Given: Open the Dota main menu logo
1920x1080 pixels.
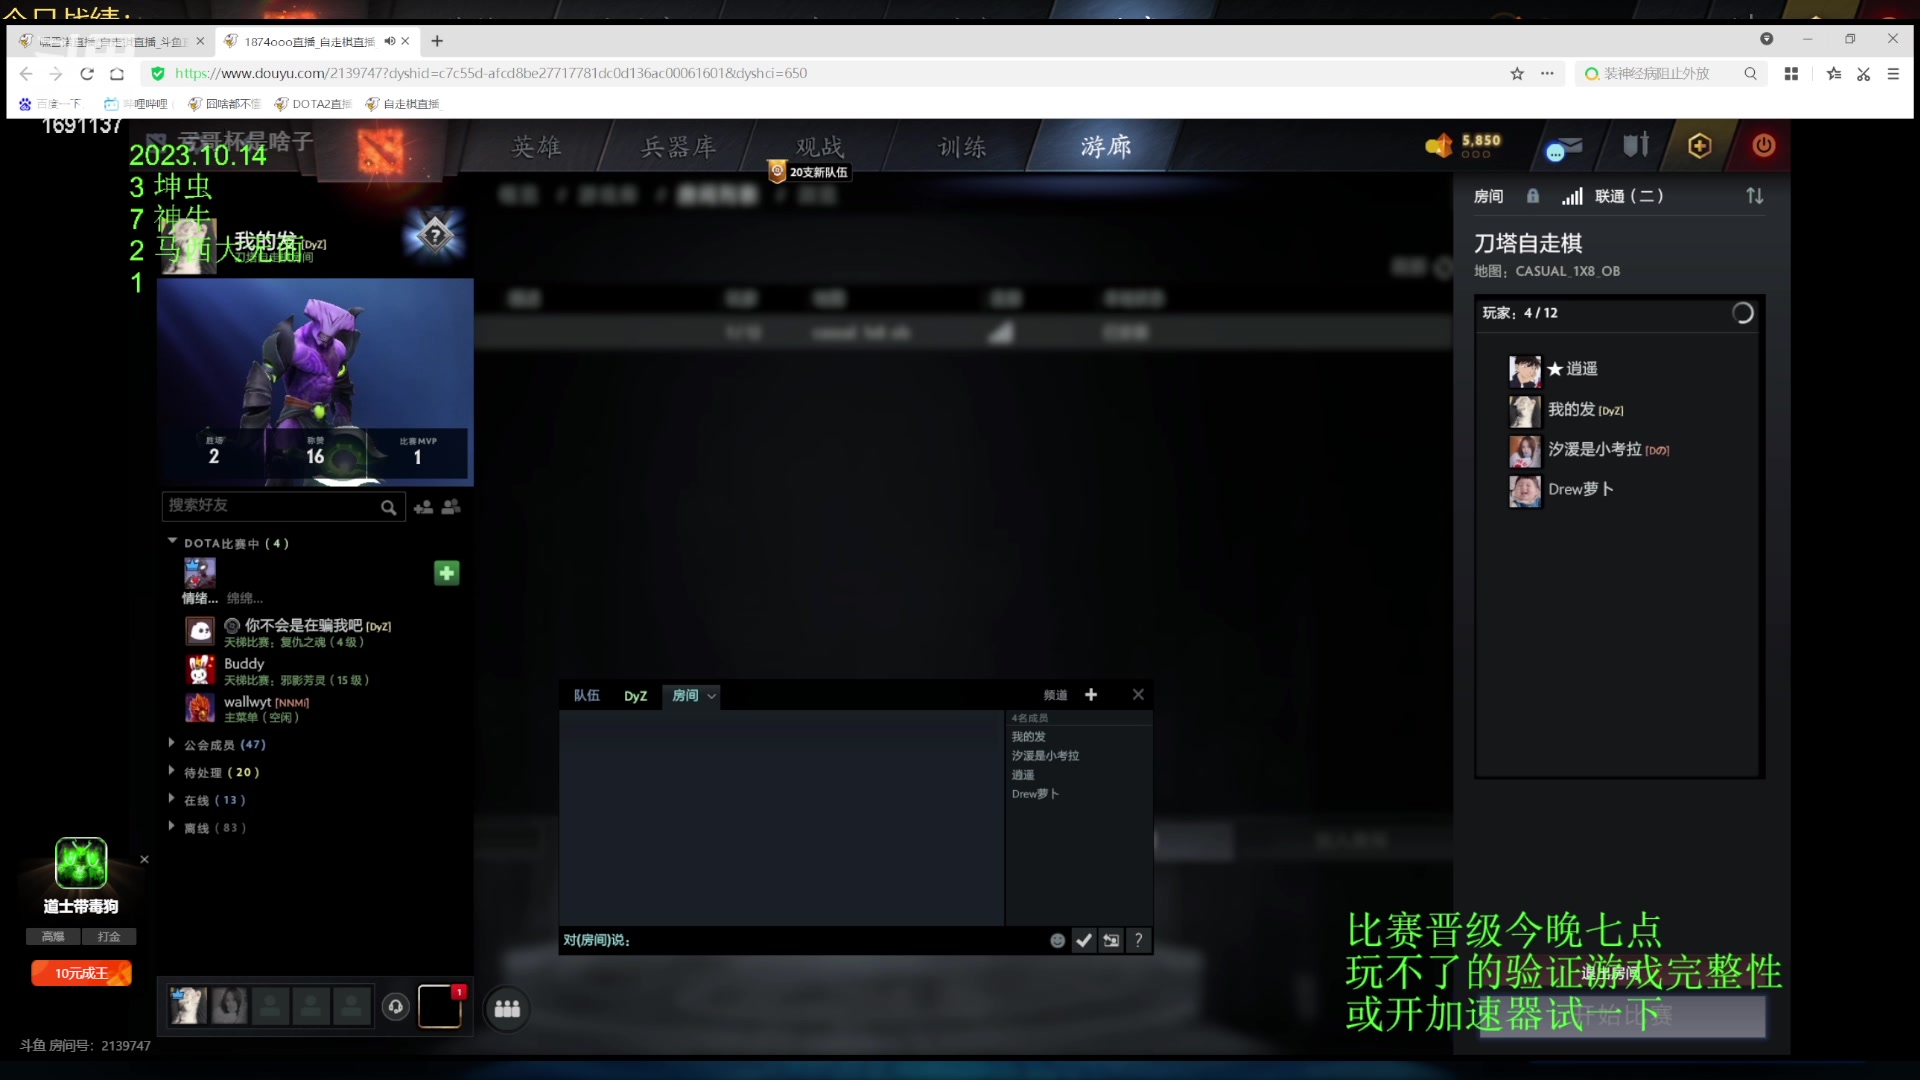Looking at the screenshot, I should point(381,152).
